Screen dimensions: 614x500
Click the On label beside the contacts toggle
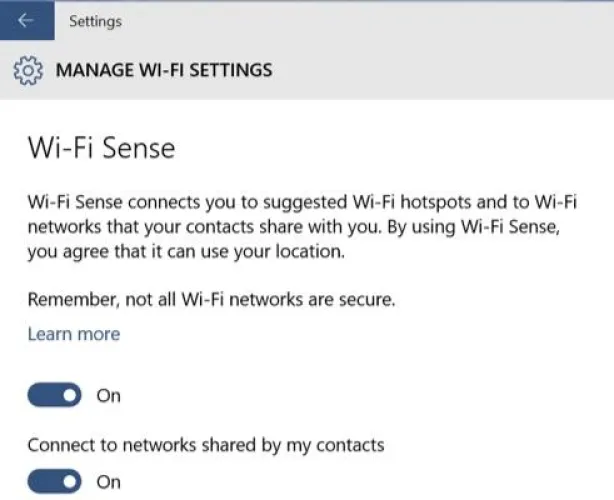coord(108,482)
